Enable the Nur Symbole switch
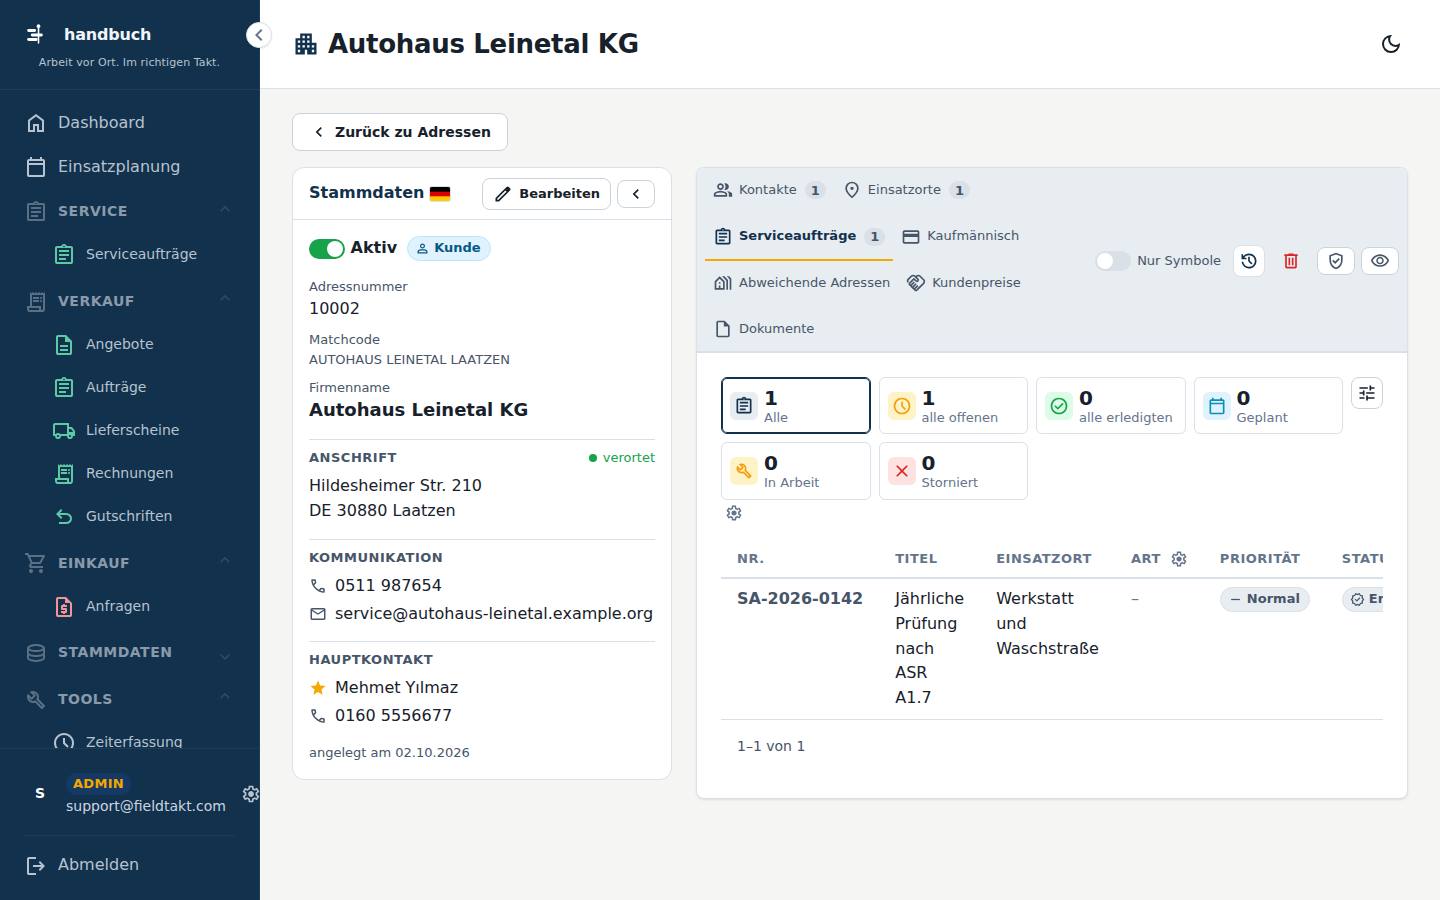The image size is (1440, 900). pyautogui.click(x=1113, y=261)
